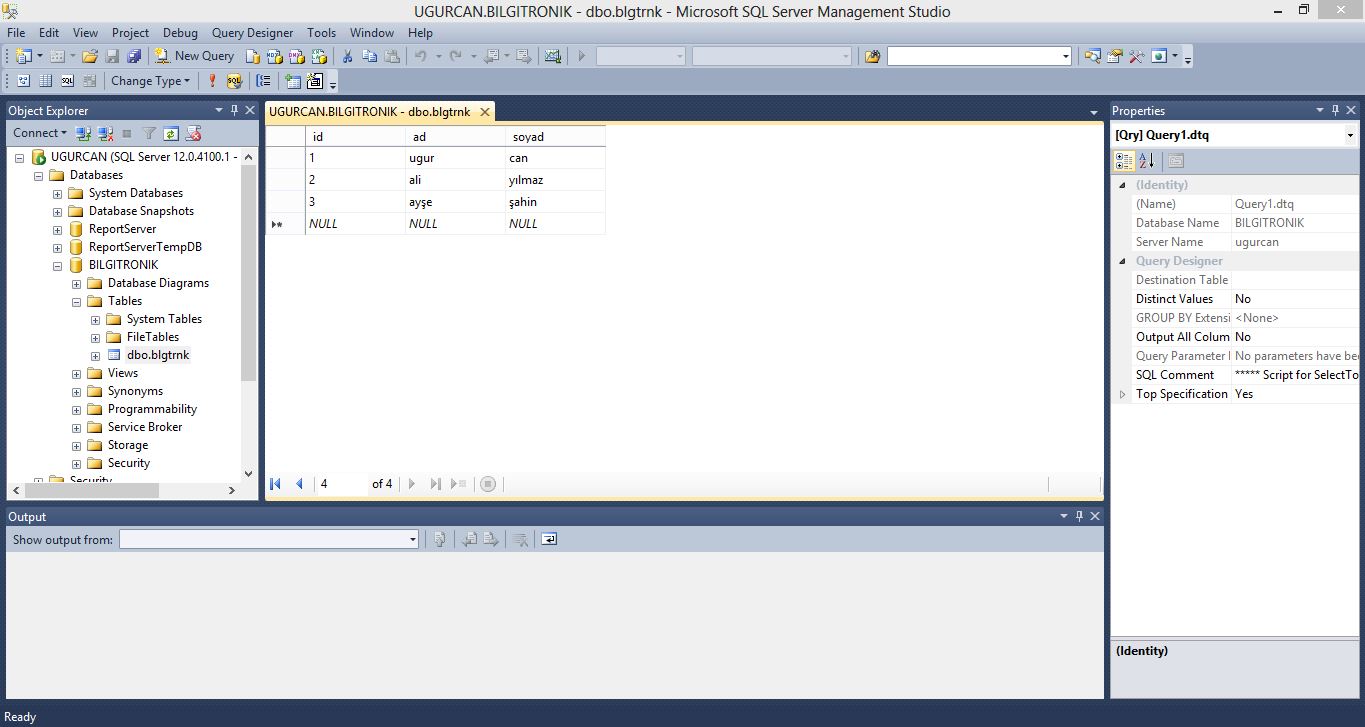Click the Add Group By icon

click(x=263, y=81)
